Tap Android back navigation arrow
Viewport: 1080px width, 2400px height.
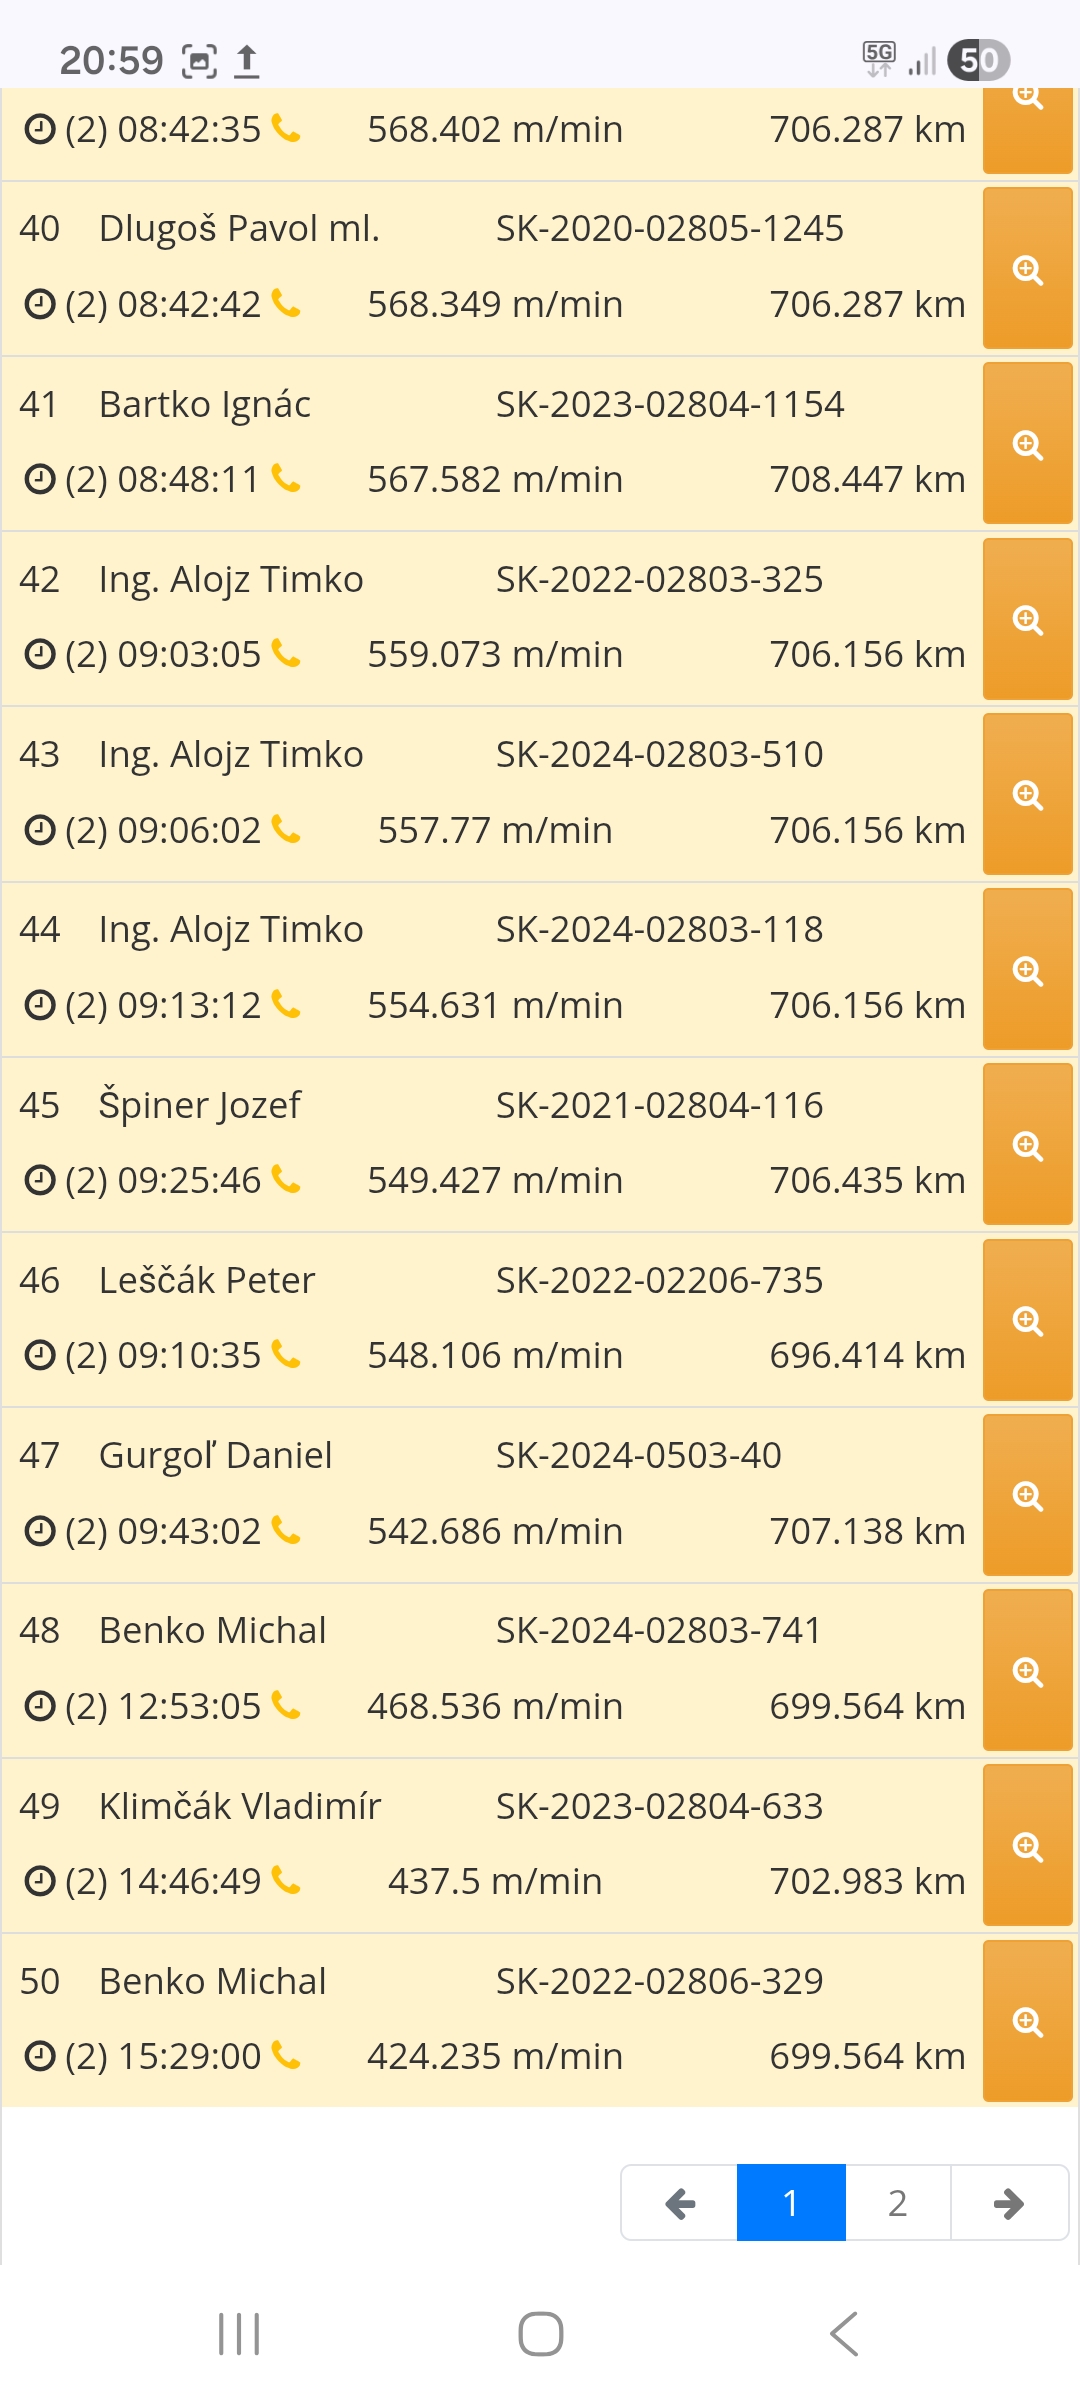(844, 2334)
